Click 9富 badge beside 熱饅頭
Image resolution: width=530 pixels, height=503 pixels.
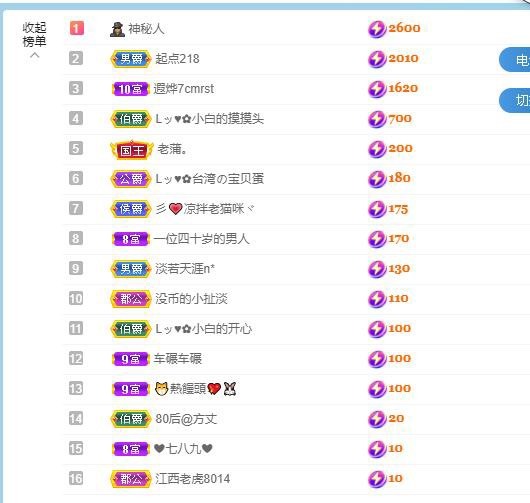pyautogui.click(x=130, y=389)
